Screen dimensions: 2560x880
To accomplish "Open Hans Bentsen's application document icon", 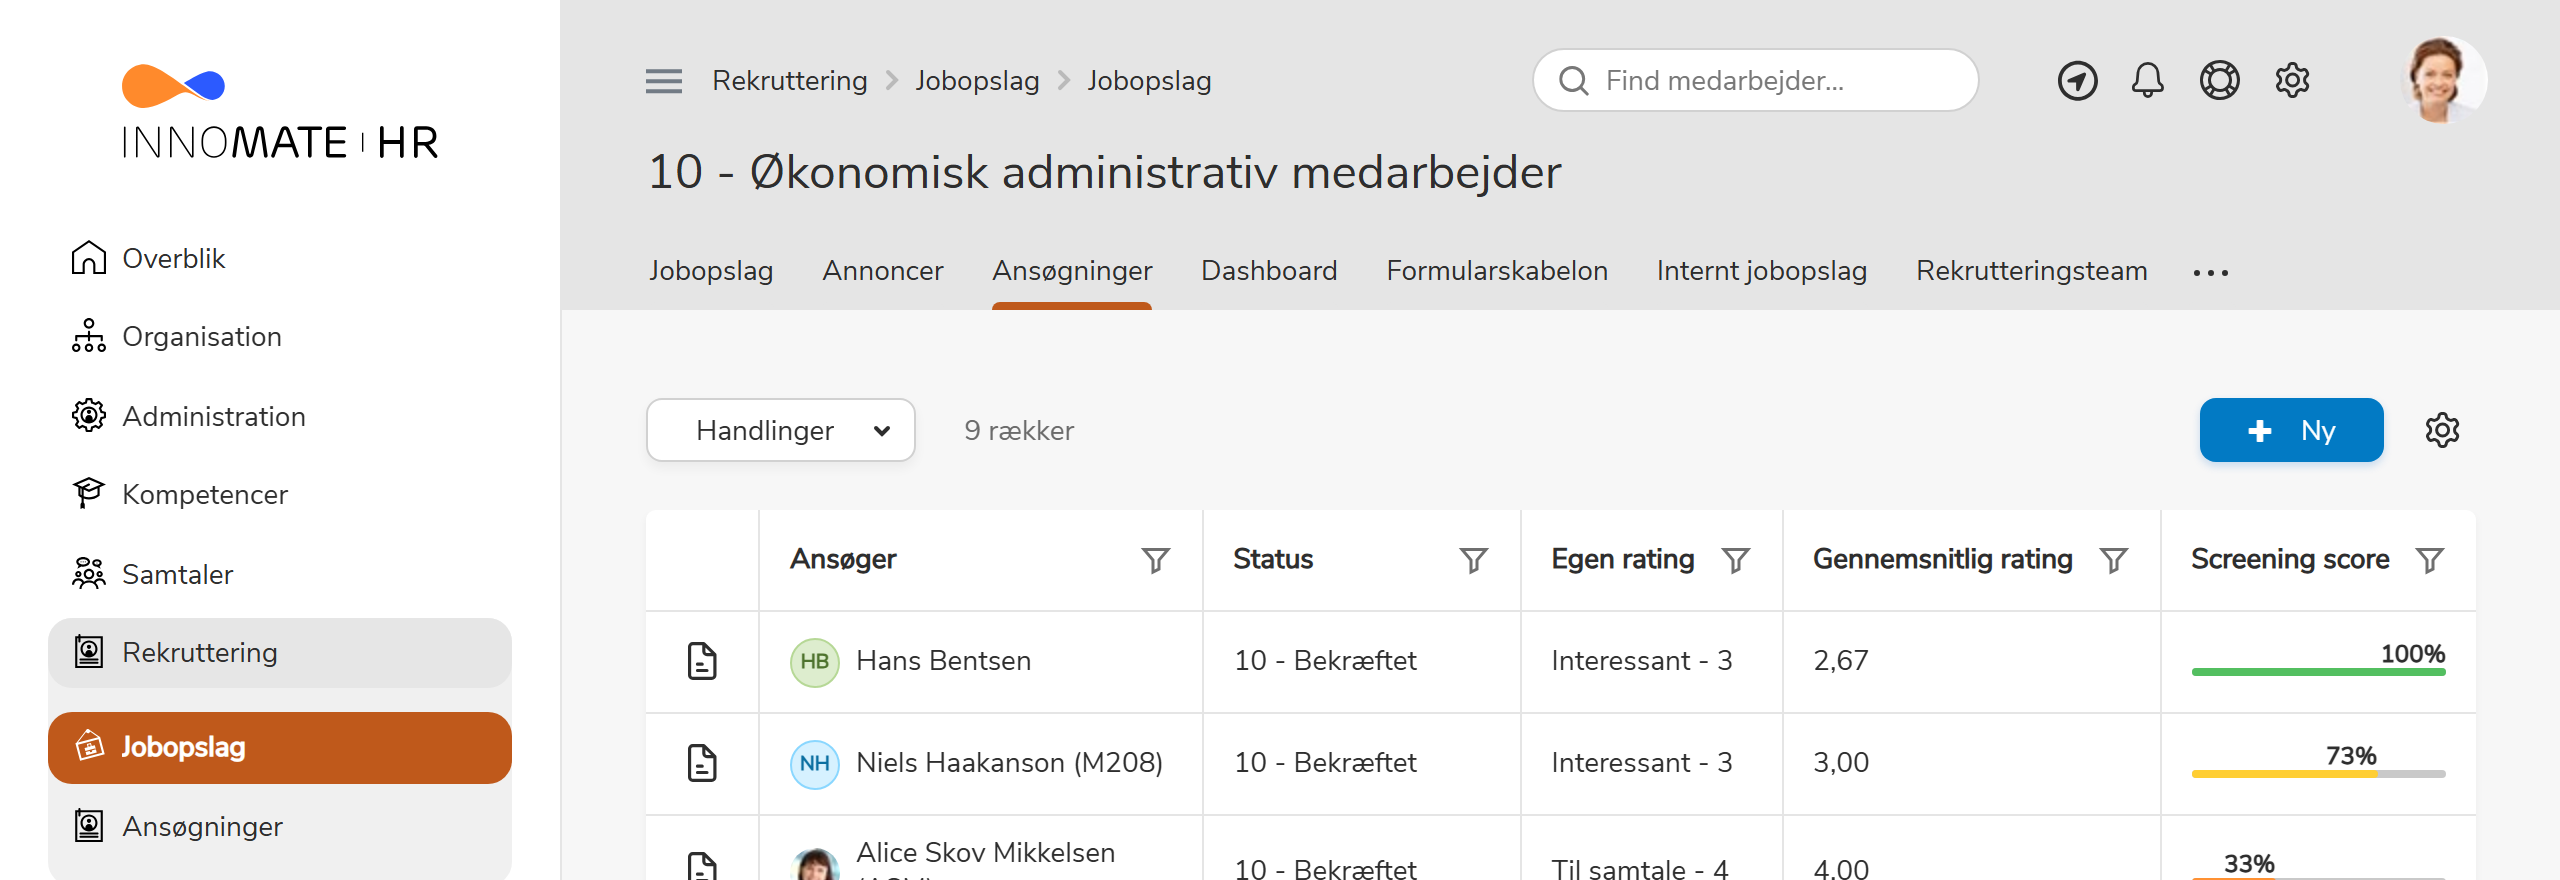I will click(702, 661).
